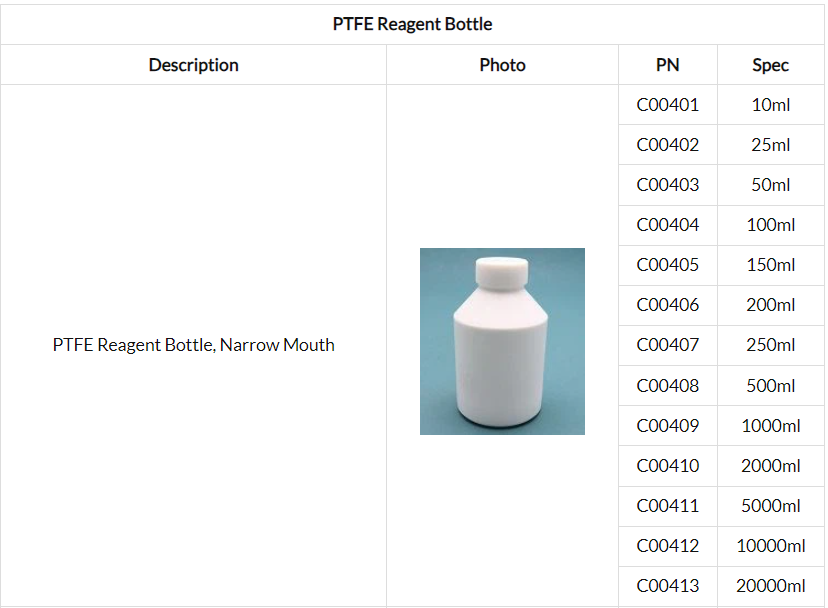Select part number C00413

click(x=667, y=585)
